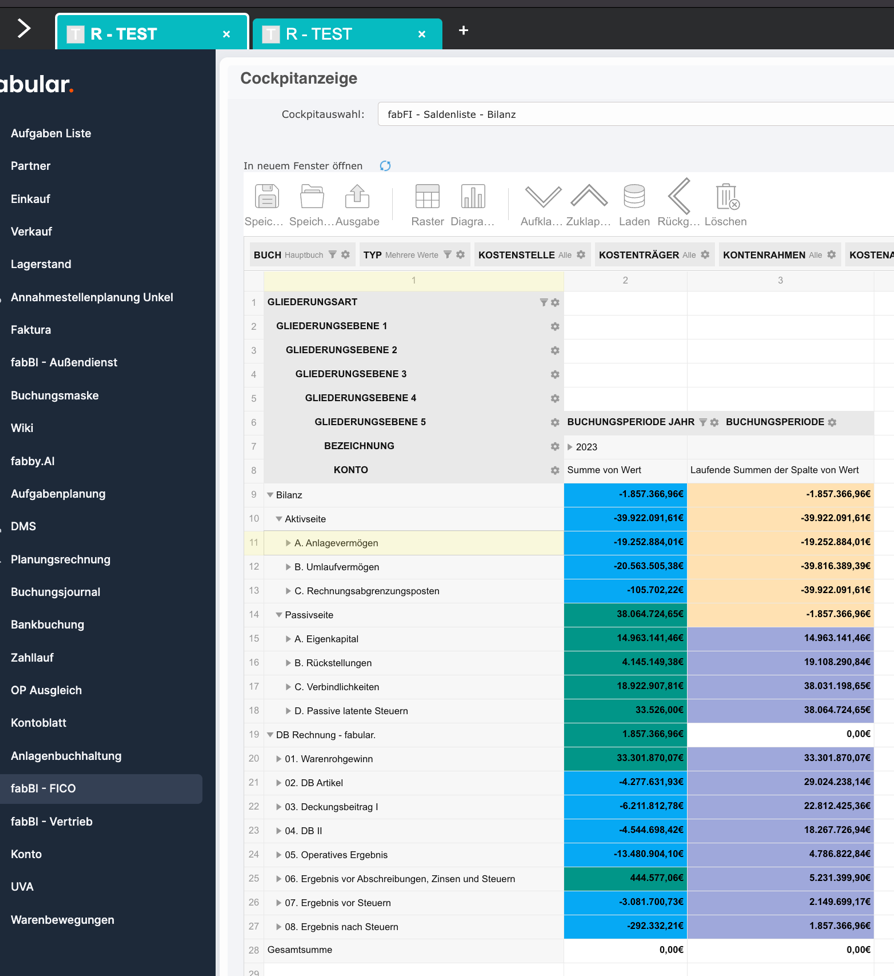Toggle the filter on GLIEDERUNGSART
The image size is (894, 976).
pos(543,301)
